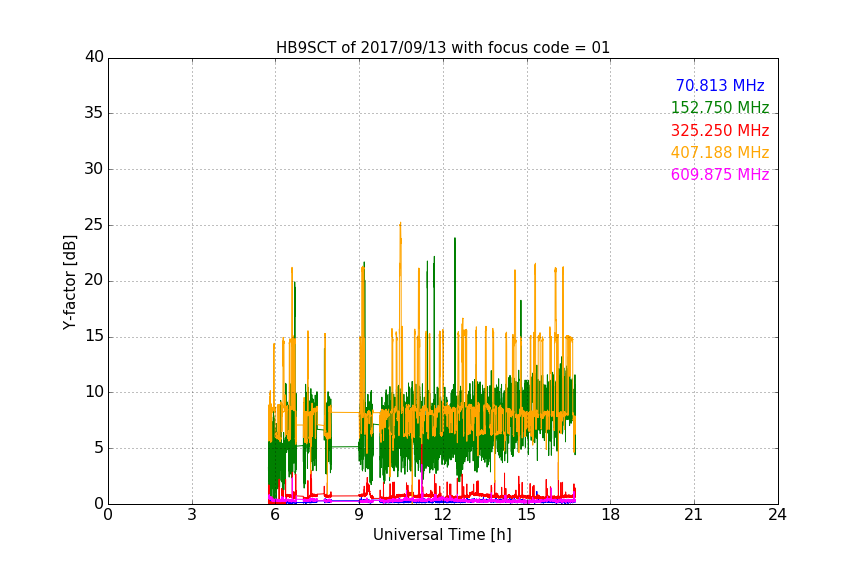Click the x-axis tick label 12
This screenshot has width=864, height=576.
pyautogui.click(x=443, y=515)
